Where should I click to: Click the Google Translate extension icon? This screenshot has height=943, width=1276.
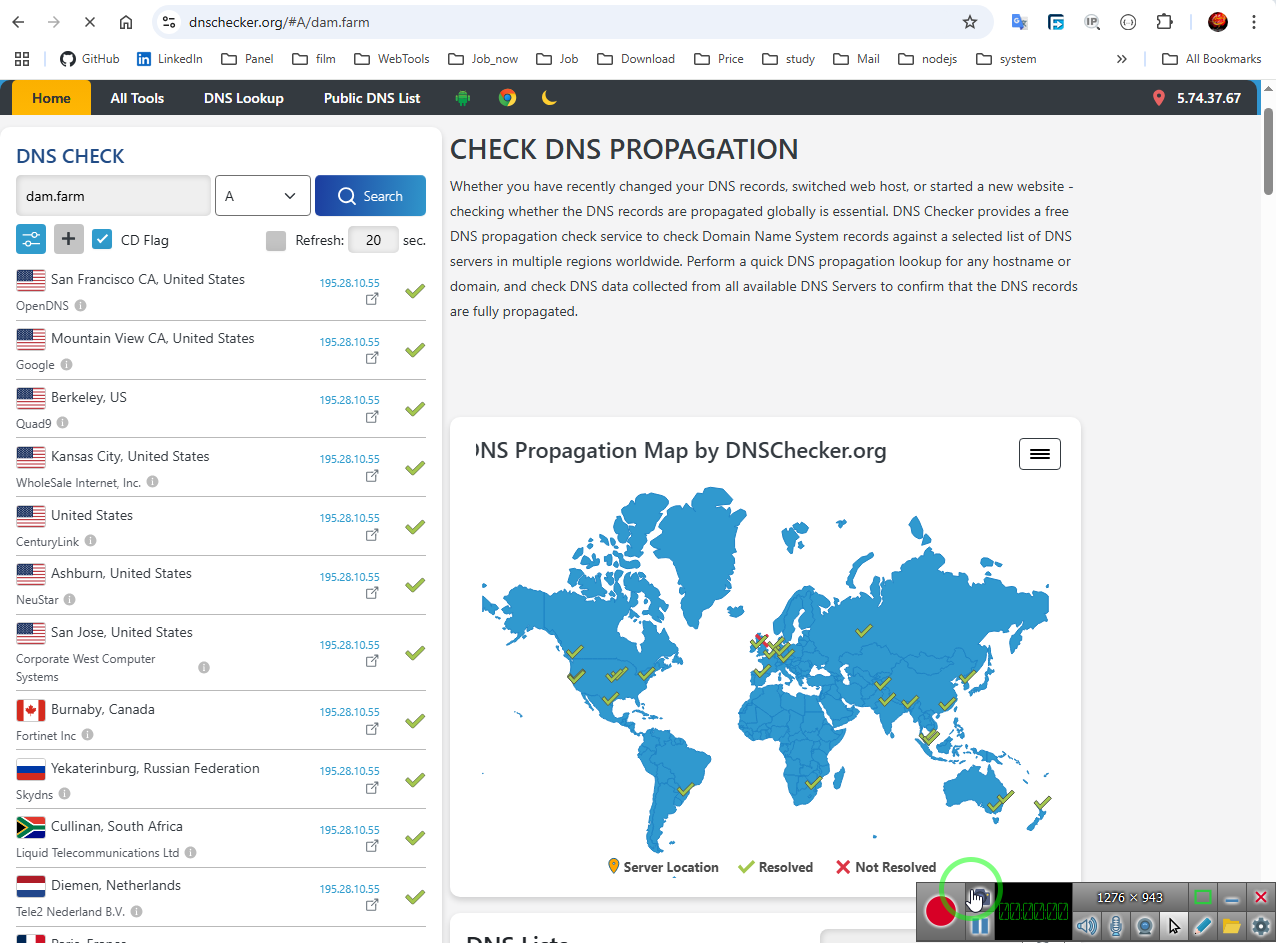[1019, 22]
